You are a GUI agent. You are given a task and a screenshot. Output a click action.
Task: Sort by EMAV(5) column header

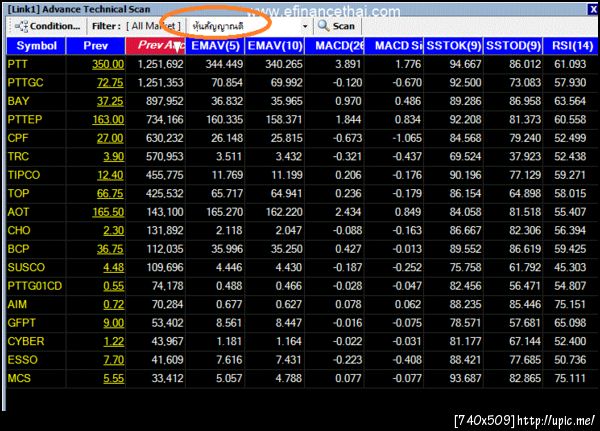(x=215, y=46)
